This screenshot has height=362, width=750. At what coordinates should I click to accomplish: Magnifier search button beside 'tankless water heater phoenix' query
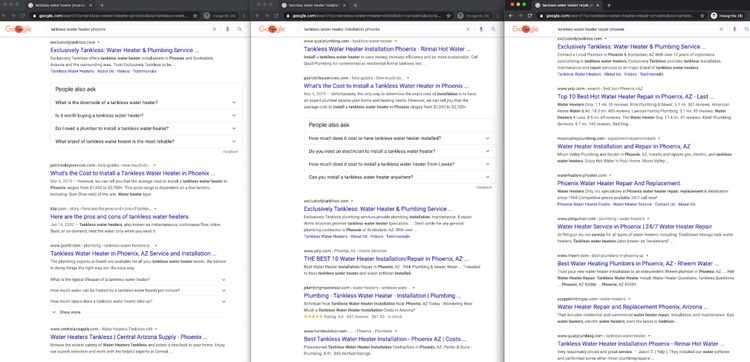coord(240,29)
